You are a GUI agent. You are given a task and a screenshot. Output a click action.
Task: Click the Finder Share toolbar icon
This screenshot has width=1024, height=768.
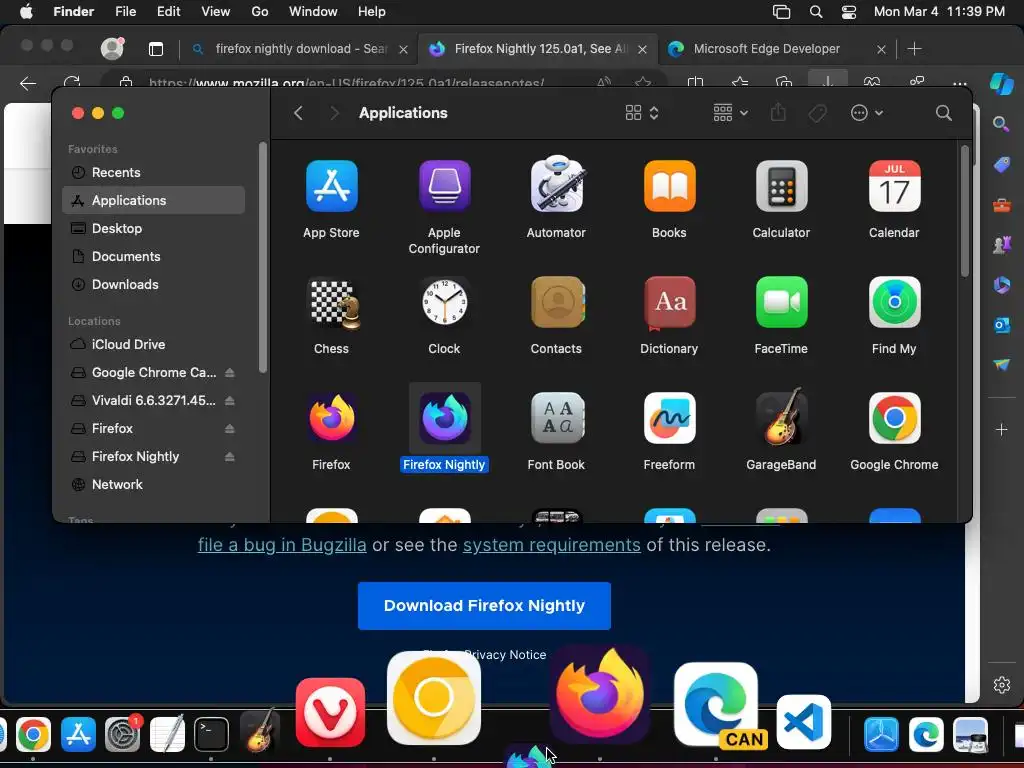778,113
